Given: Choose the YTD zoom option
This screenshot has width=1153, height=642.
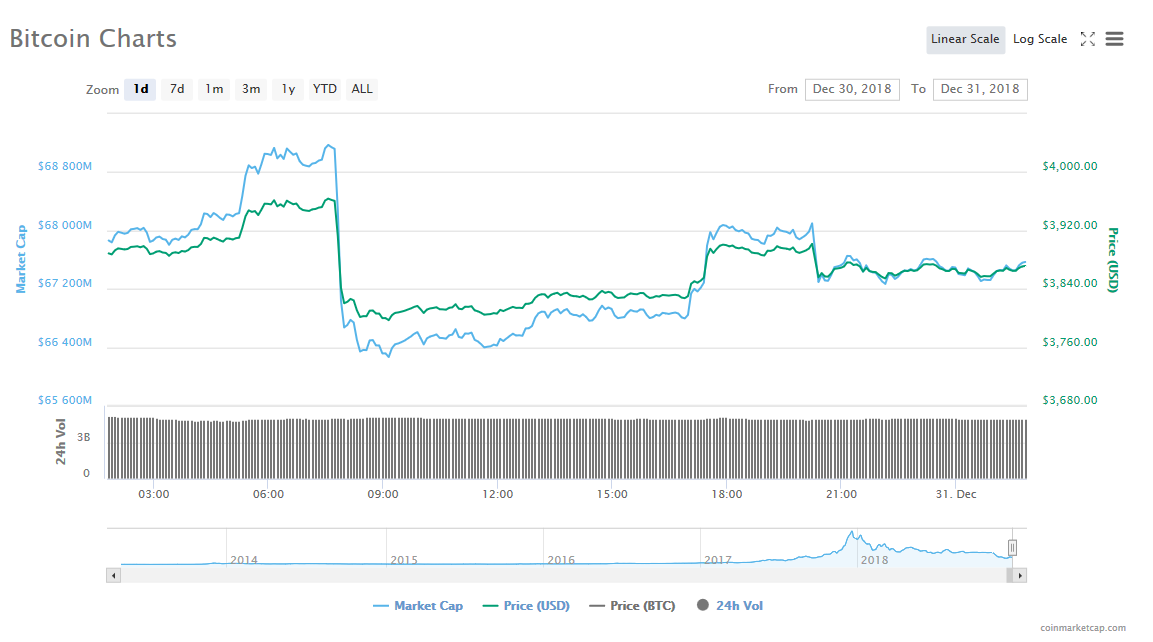Looking at the screenshot, I should coord(325,89).
